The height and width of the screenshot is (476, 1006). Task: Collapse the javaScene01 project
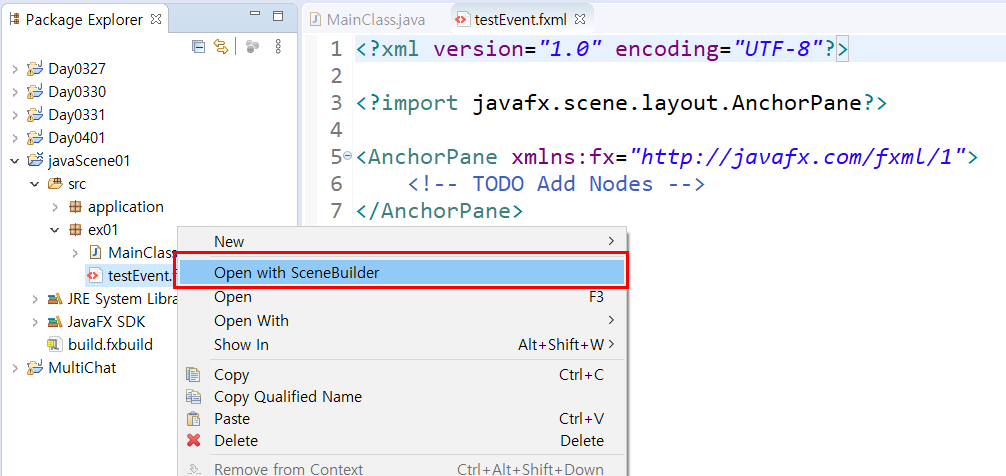point(15,161)
